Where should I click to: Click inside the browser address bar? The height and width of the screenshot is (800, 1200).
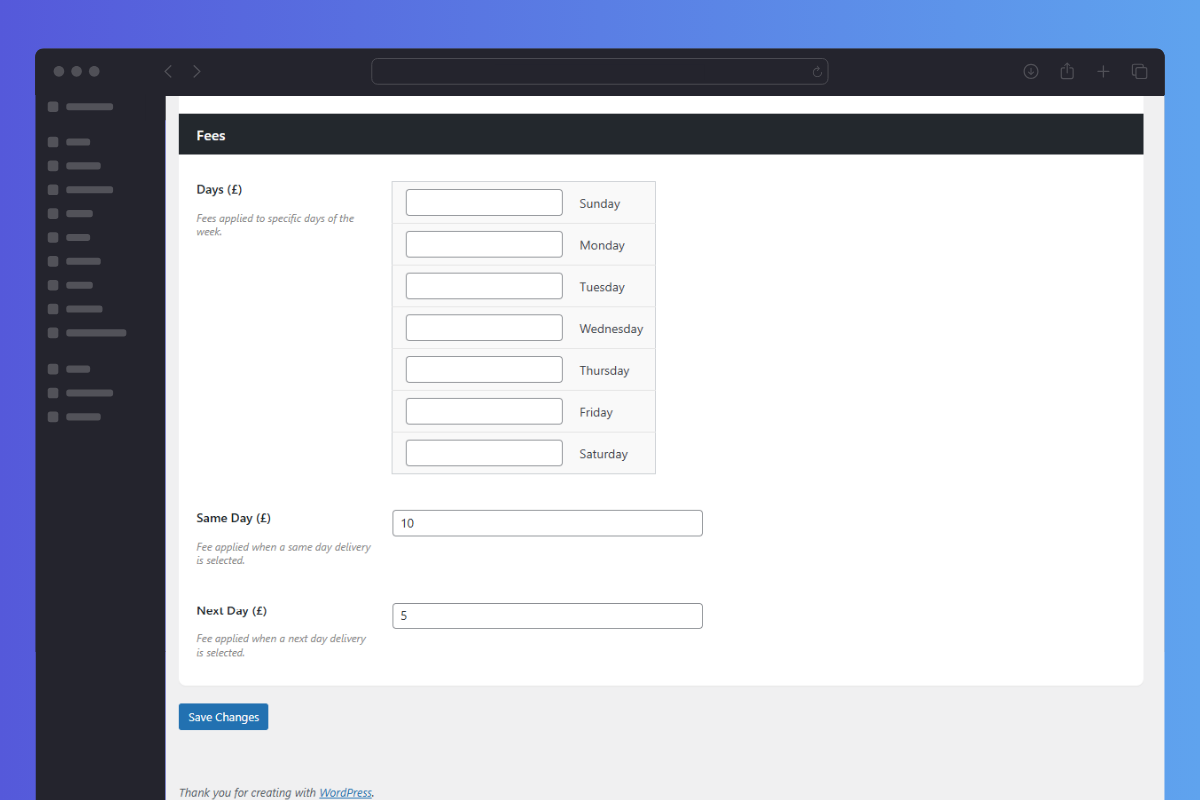tap(600, 71)
